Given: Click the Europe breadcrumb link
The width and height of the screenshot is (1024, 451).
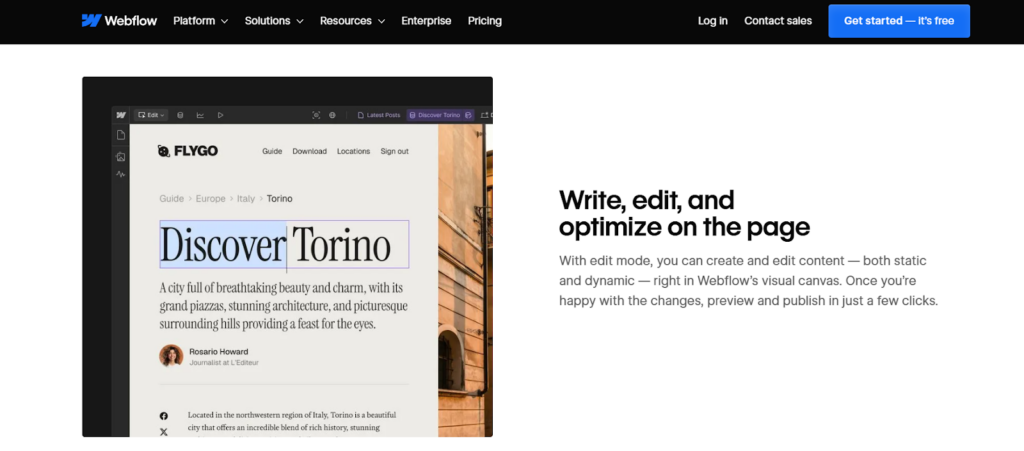Looking at the screenshot, I should tap(210, 198).
